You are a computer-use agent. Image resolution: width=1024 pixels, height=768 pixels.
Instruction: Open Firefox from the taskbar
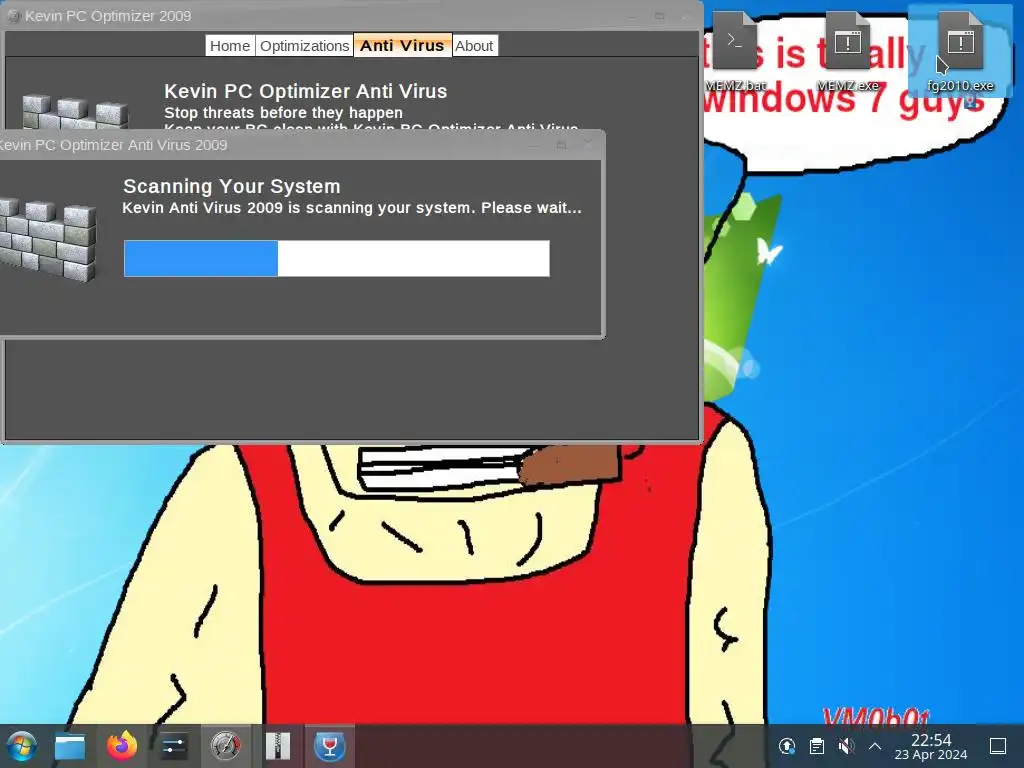pyautogui.click(x=122, y=746)
